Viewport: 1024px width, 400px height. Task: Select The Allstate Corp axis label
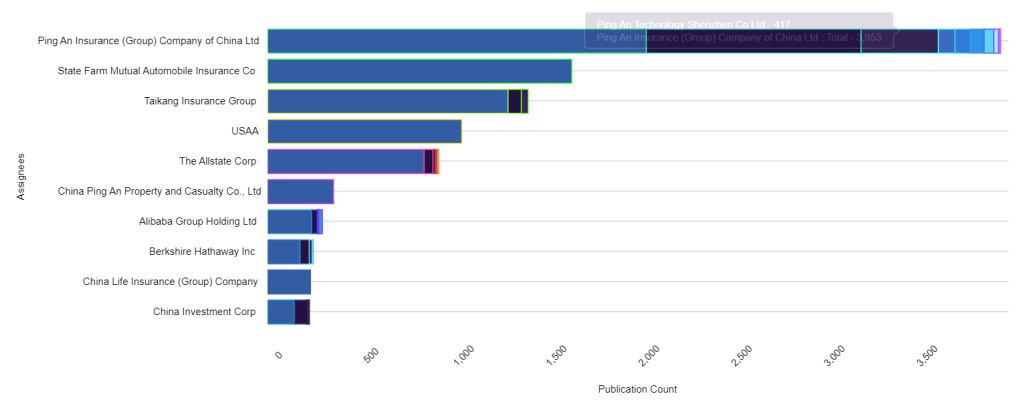[x=217, y=161]
